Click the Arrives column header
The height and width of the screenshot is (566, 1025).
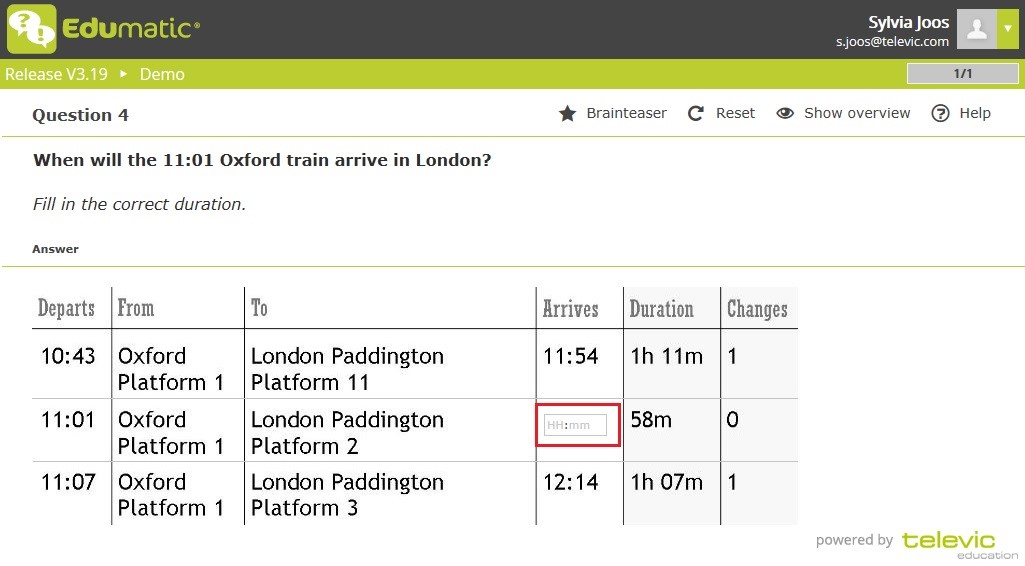[x=570, y=309]
